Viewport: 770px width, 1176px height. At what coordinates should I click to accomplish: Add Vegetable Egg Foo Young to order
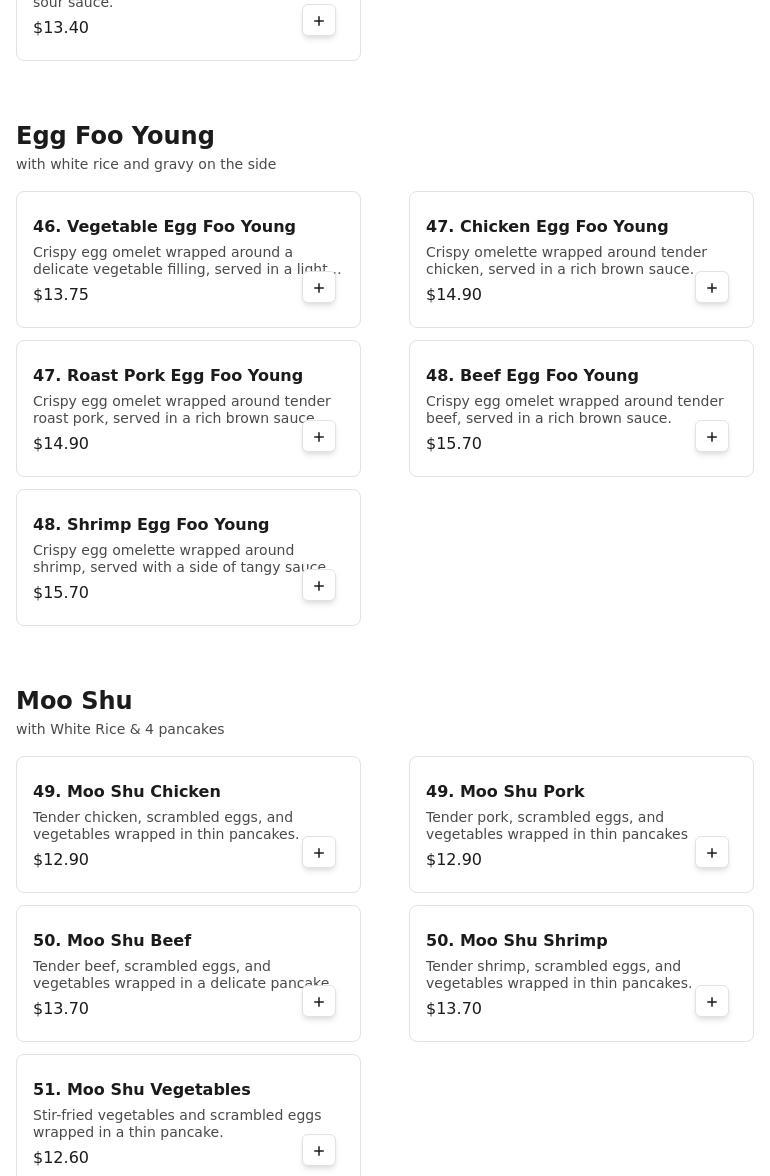319,288
